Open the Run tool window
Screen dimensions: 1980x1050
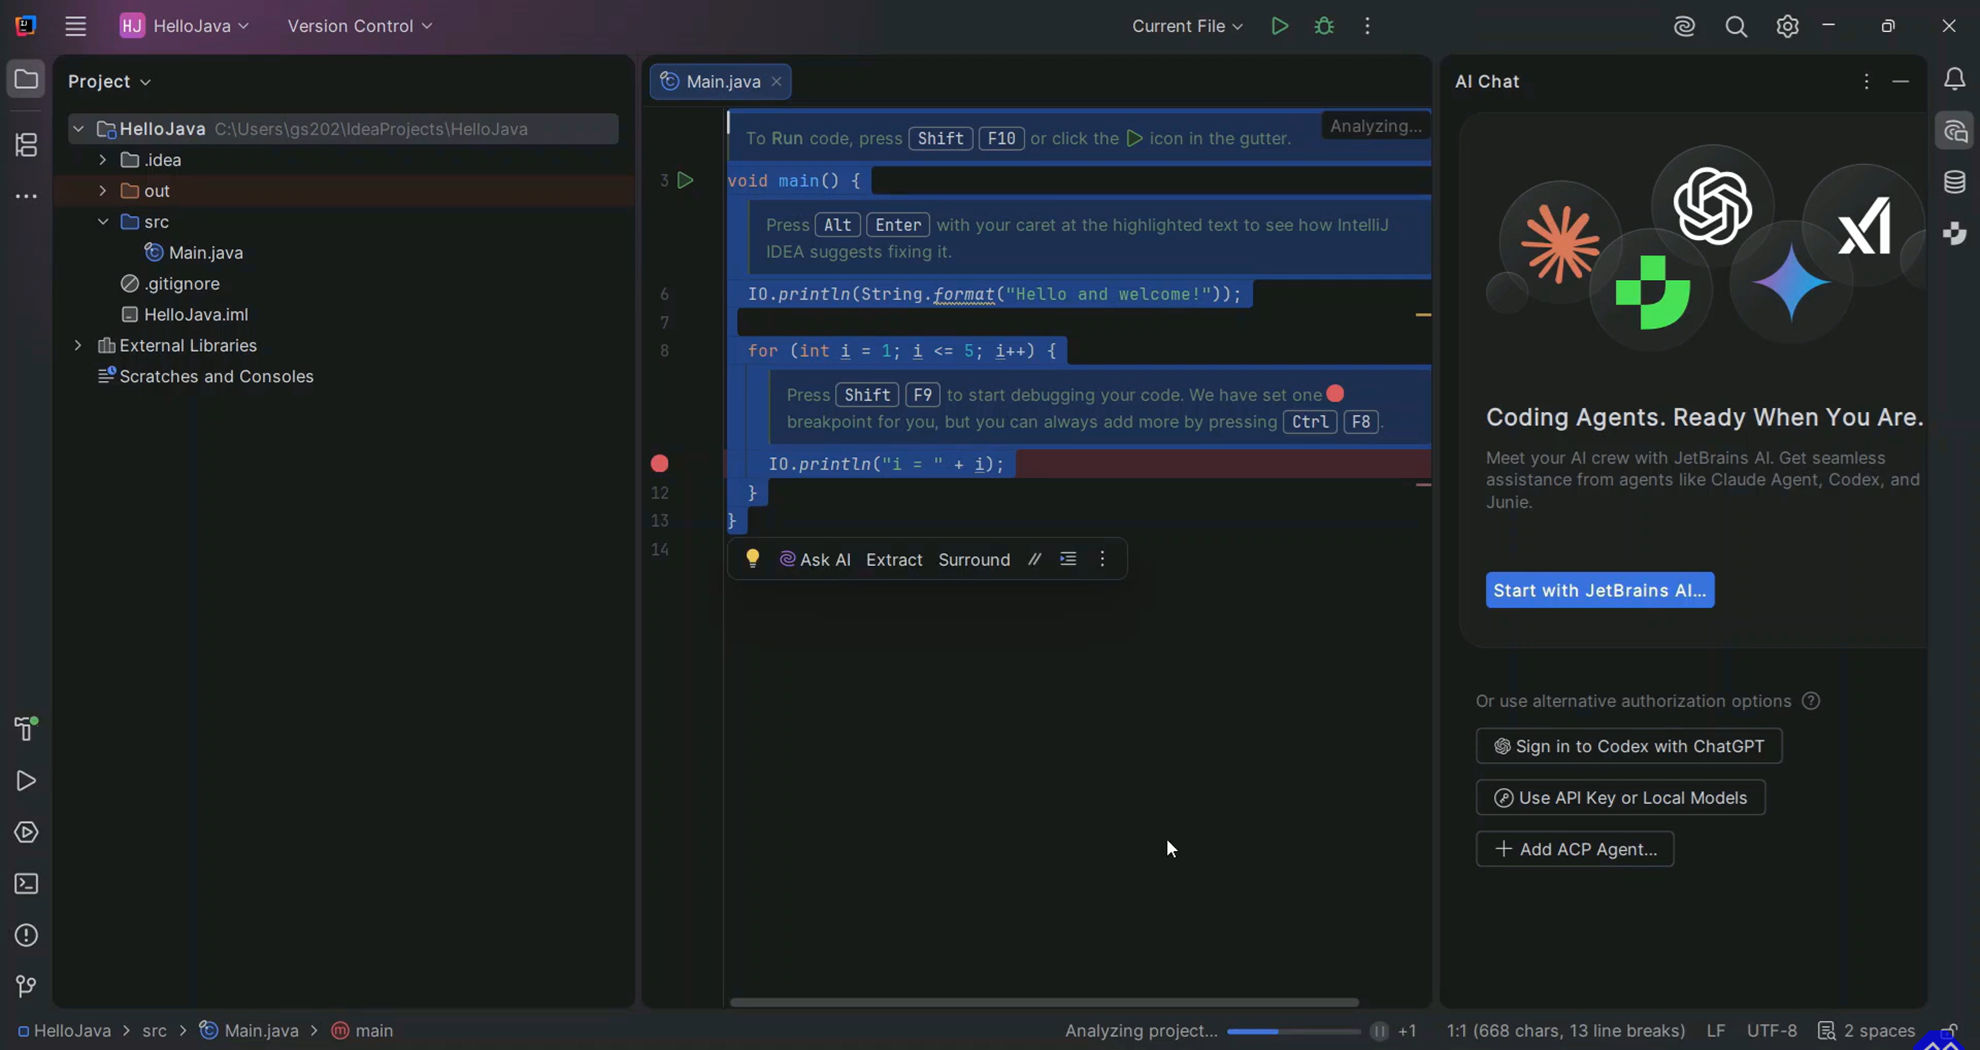[26, 780]
